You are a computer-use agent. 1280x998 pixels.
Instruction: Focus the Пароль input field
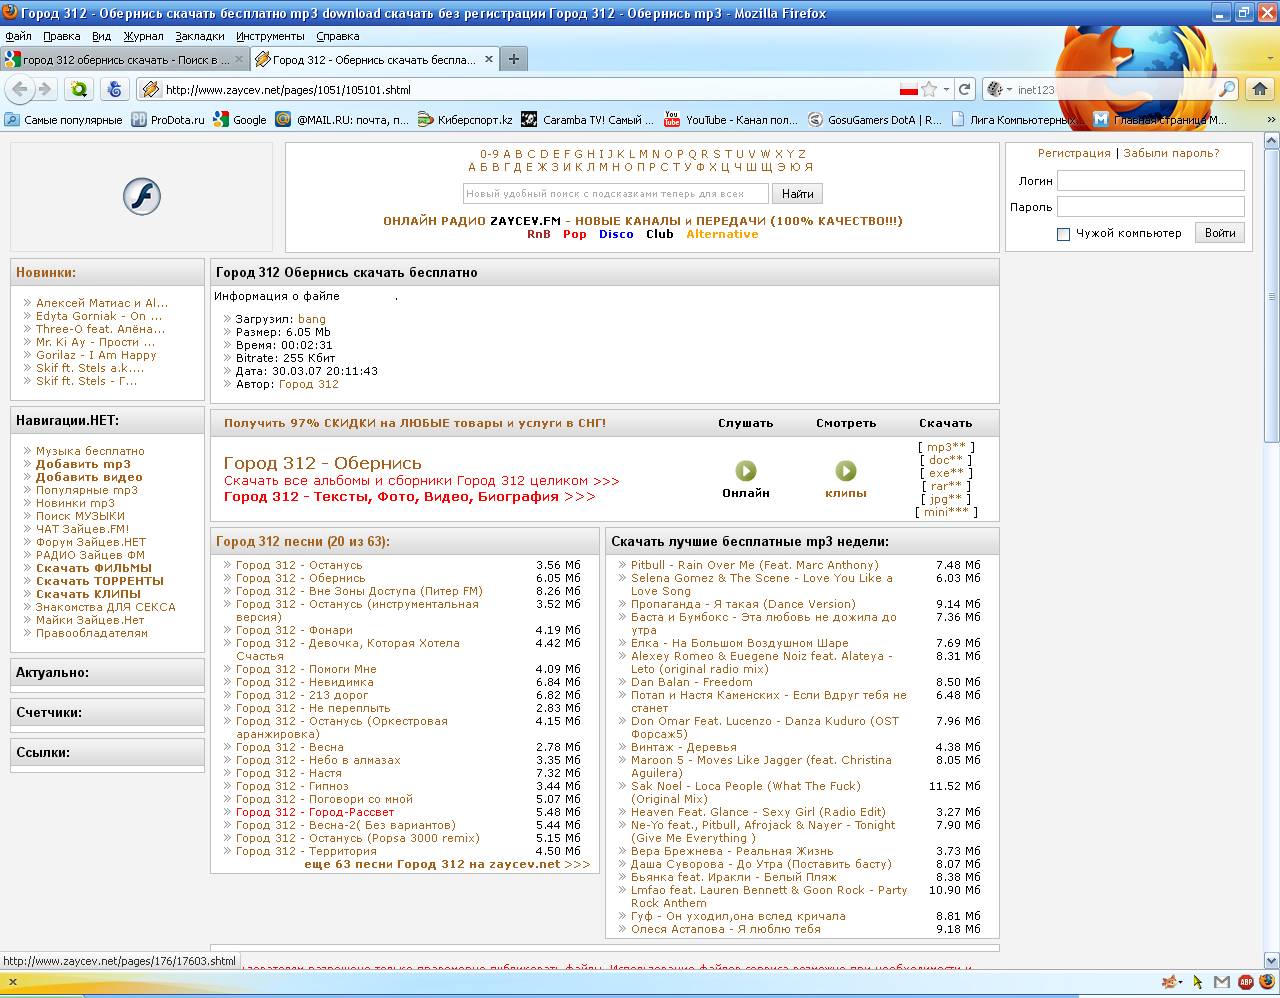1151,207
